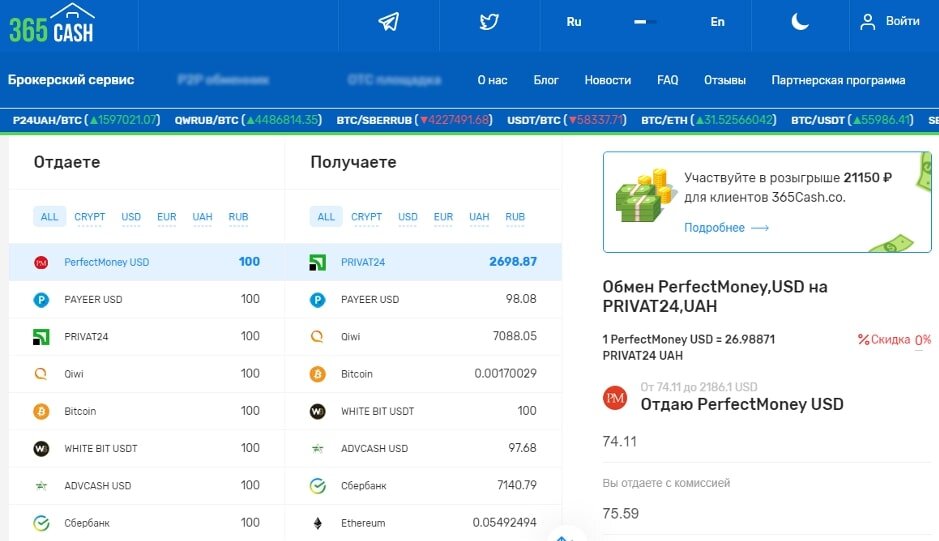Click PRIVAT24 icon in Получаете list
Image resolution: width=939 pixels, height=541 pixels.
[317, 262]
